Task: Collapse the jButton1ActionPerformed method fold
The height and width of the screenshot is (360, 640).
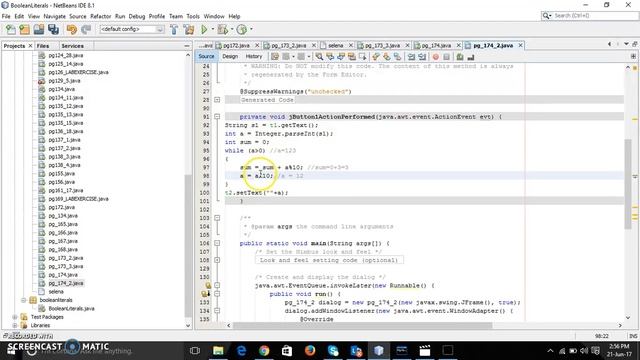Action: tap(217, 117)
